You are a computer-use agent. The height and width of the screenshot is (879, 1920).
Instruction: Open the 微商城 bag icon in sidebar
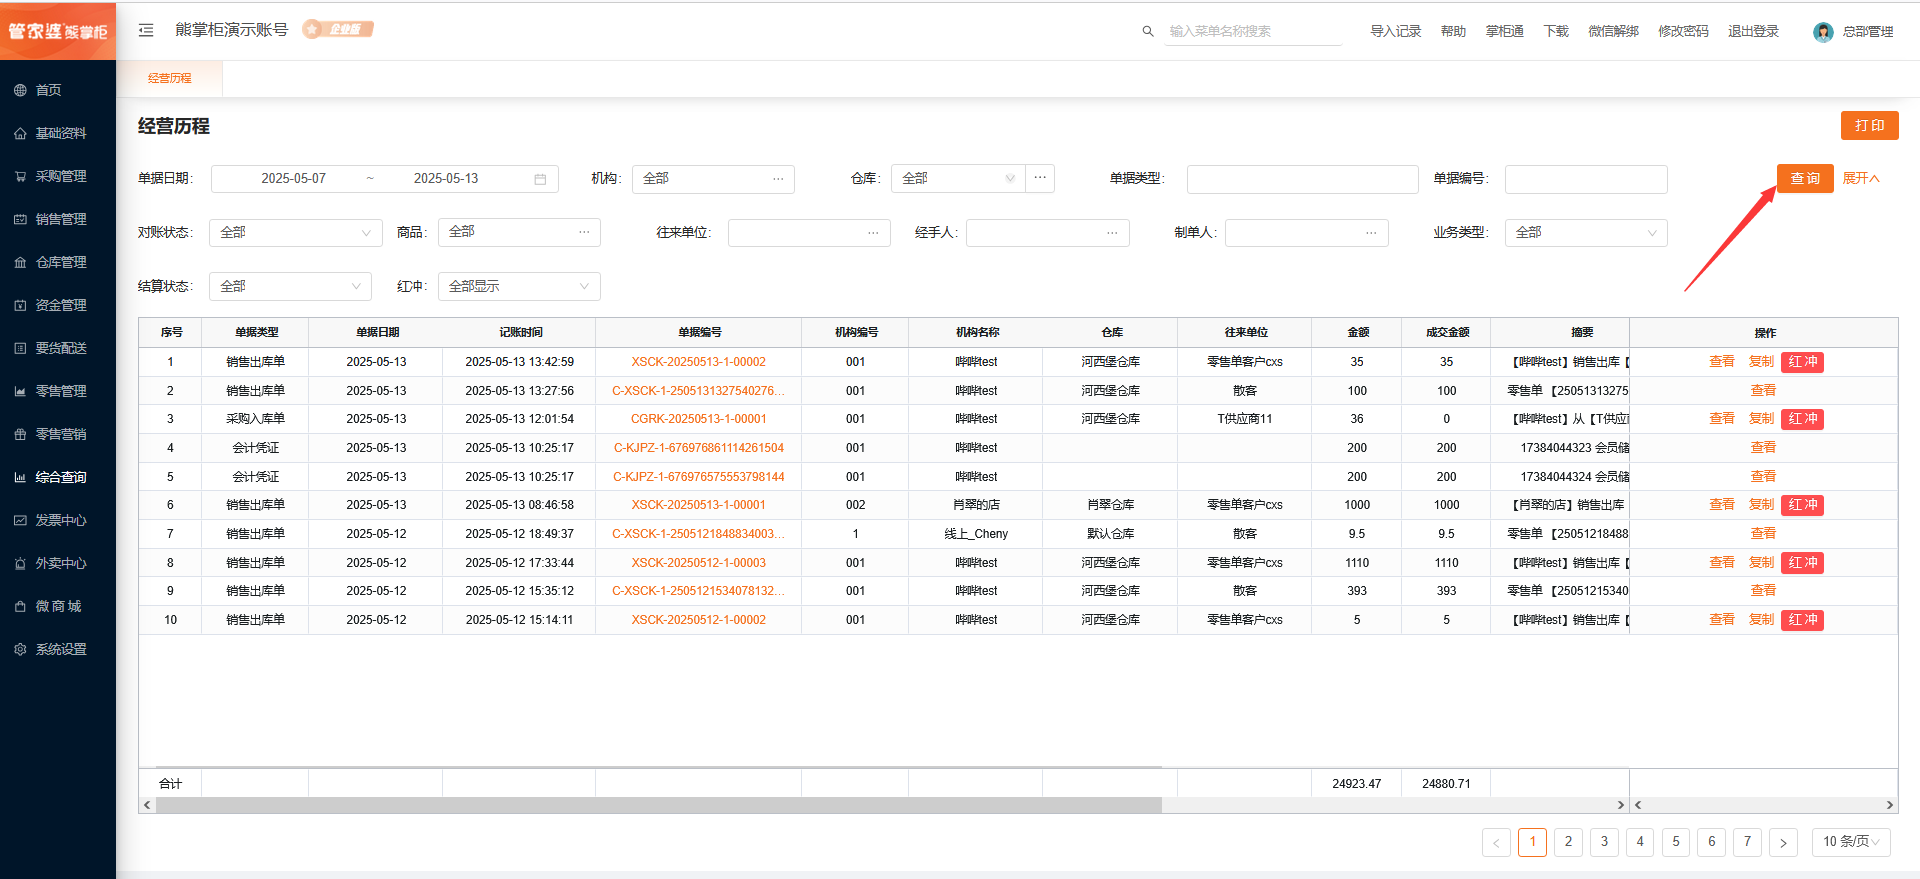[x=20, y=606]
